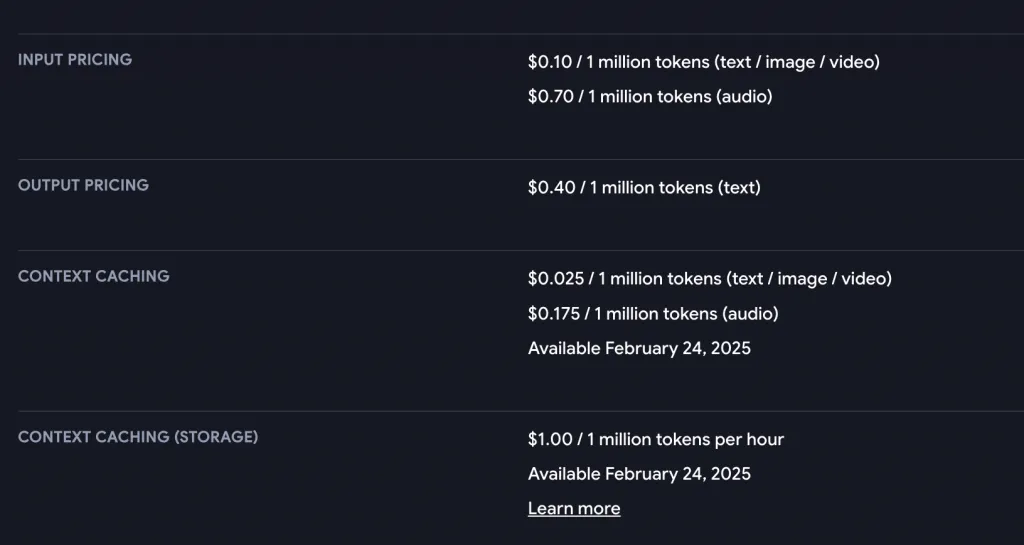Select the $0.175 audio caching price line
This screenshot has width=1024, height=545.
pyautogui.click(x=653, y=314)
